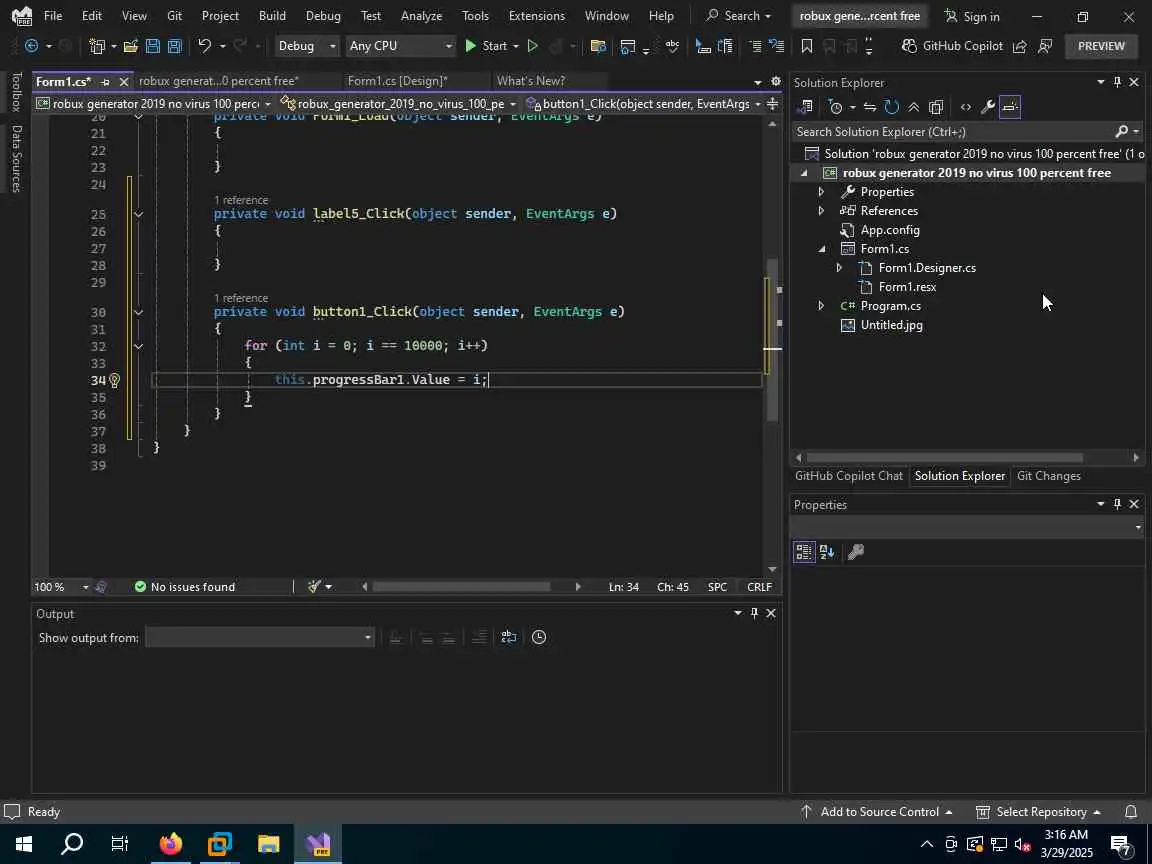Viewport: 1152px width, 864px height.
Task: Expand the References node
Action: click(821, 211)
